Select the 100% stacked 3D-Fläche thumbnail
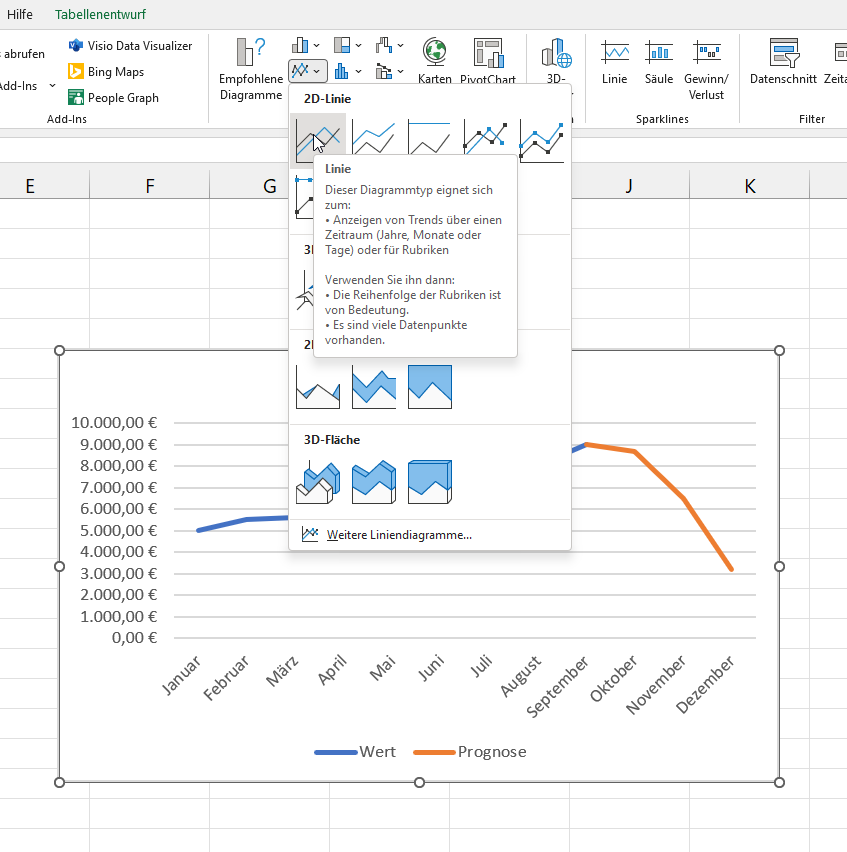This screenshot has width=847, height=852. click(430, 481)
